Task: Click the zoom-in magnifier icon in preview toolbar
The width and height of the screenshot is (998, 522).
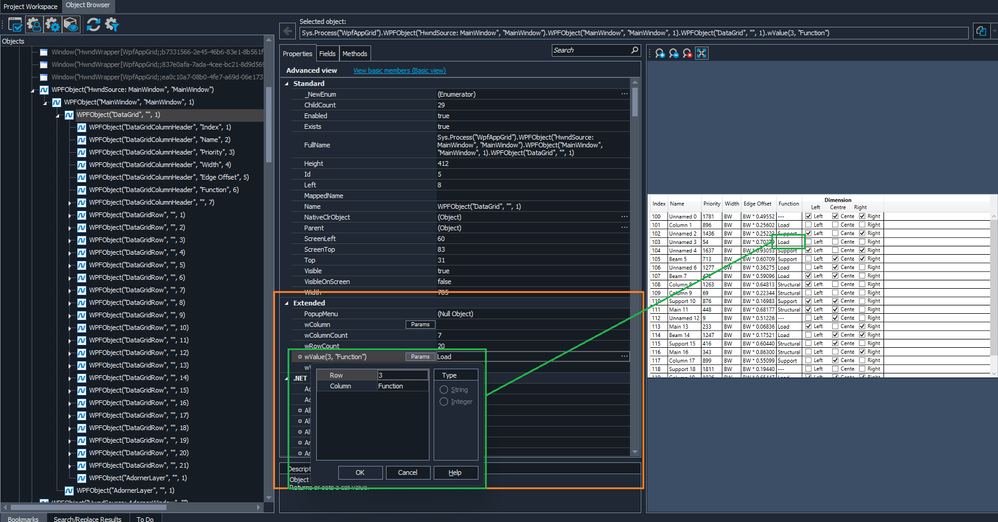Action: point(660,53)
